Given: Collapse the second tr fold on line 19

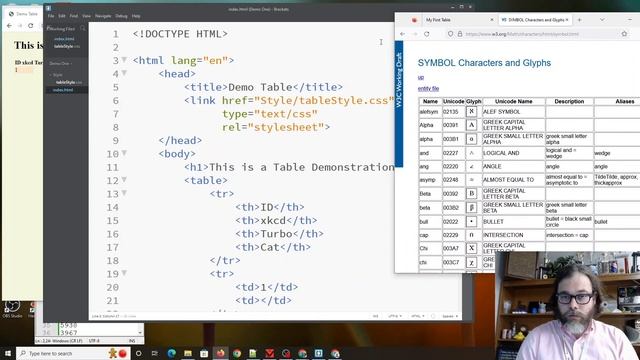Looking at the screenshot, I should tap(124, 273).
